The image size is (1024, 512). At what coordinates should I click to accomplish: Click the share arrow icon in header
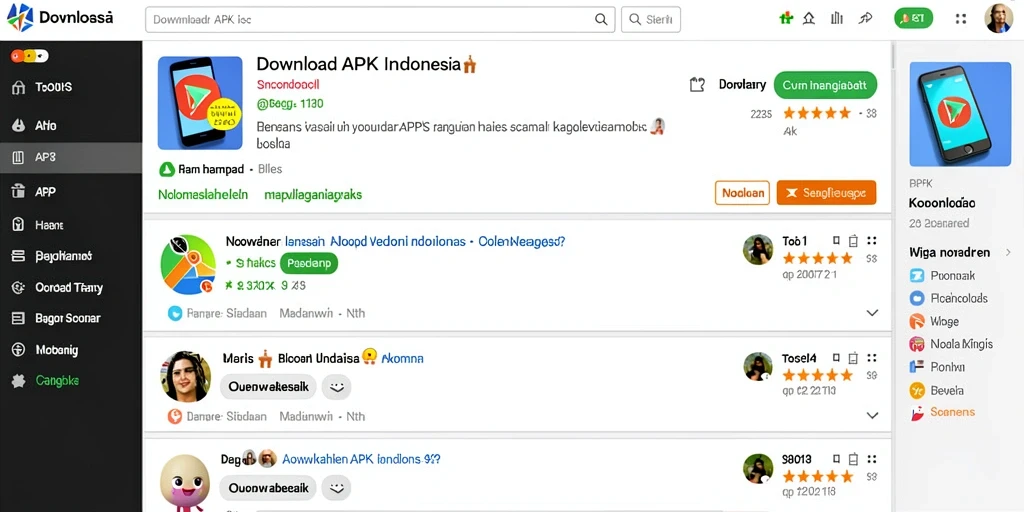tap(866, 19)
